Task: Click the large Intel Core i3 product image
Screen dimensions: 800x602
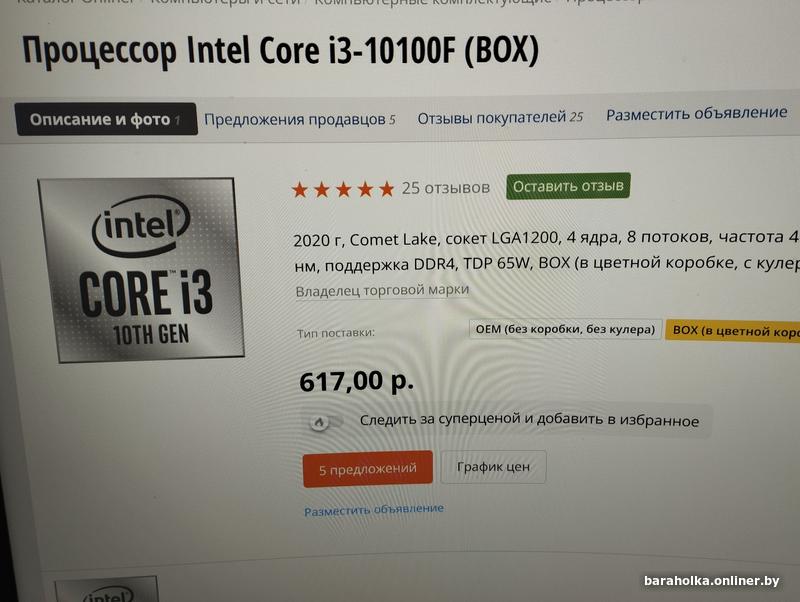Action: click(x=141, y=270)
